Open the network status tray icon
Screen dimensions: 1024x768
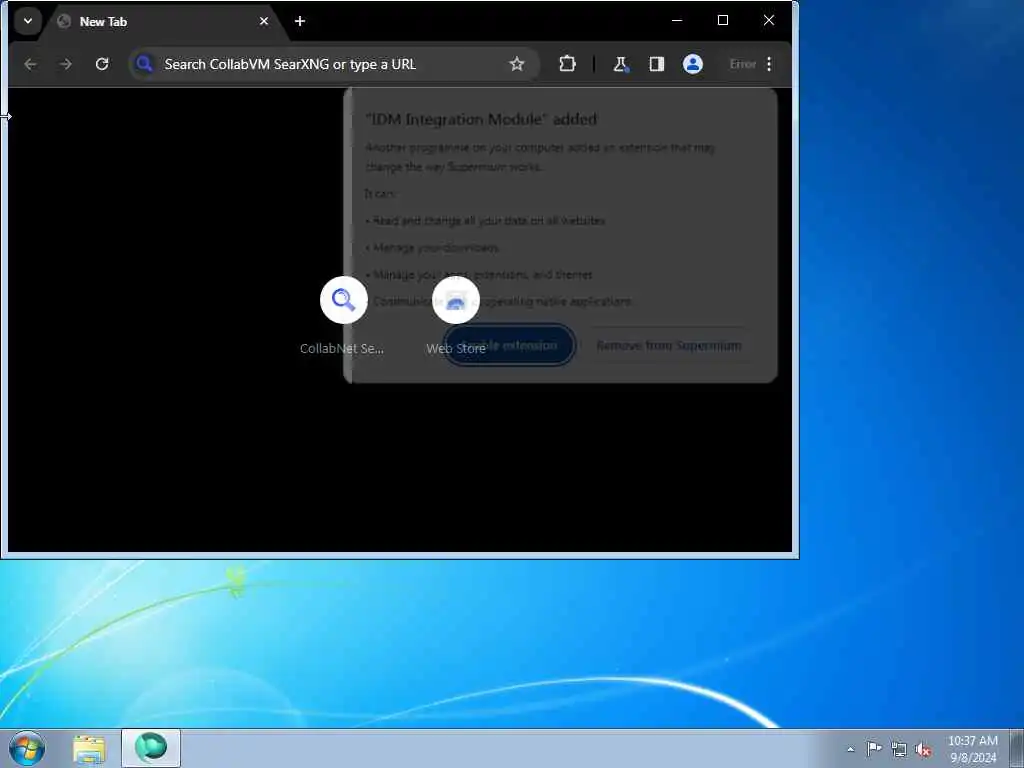click(899, 749)
